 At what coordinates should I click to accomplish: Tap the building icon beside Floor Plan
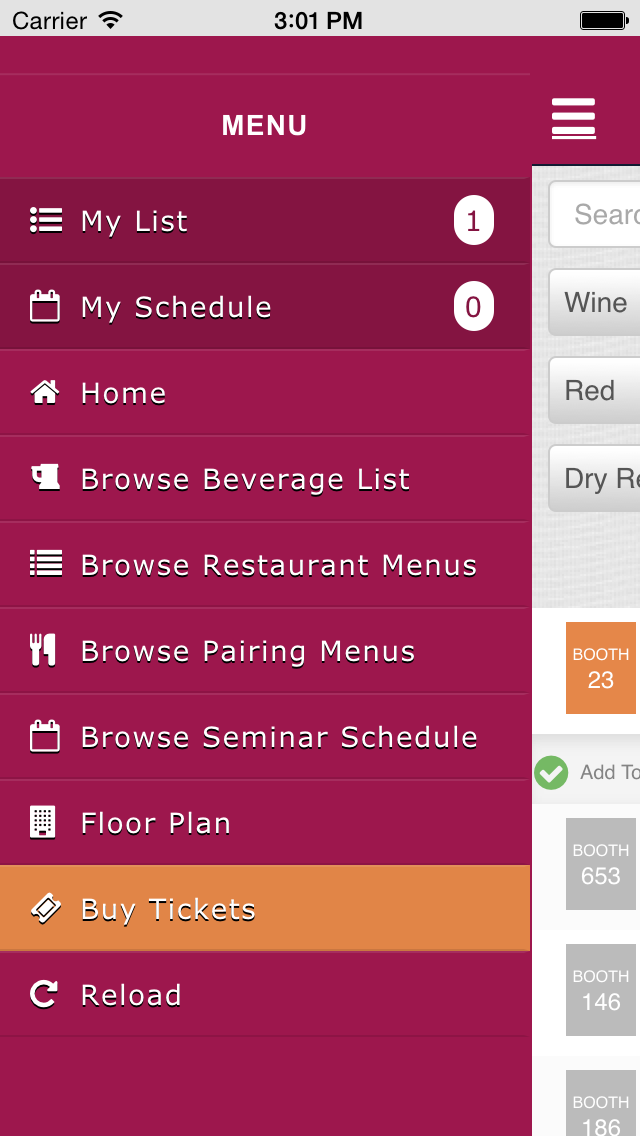(43, 823)
